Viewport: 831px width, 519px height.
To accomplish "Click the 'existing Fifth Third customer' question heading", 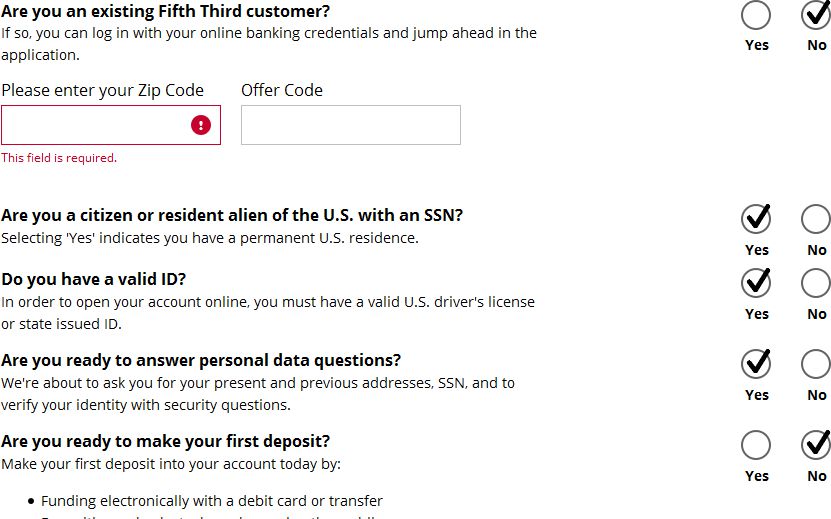I will tap(165, 12).
